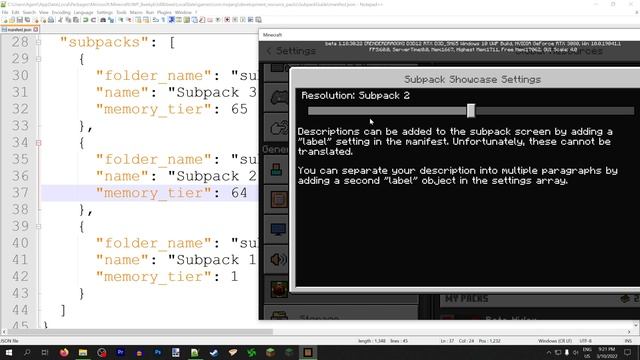Click the "UTF-8" status bar entry
Image resolution: width=640 pixels, height=360 pixels.
[585, 341]
